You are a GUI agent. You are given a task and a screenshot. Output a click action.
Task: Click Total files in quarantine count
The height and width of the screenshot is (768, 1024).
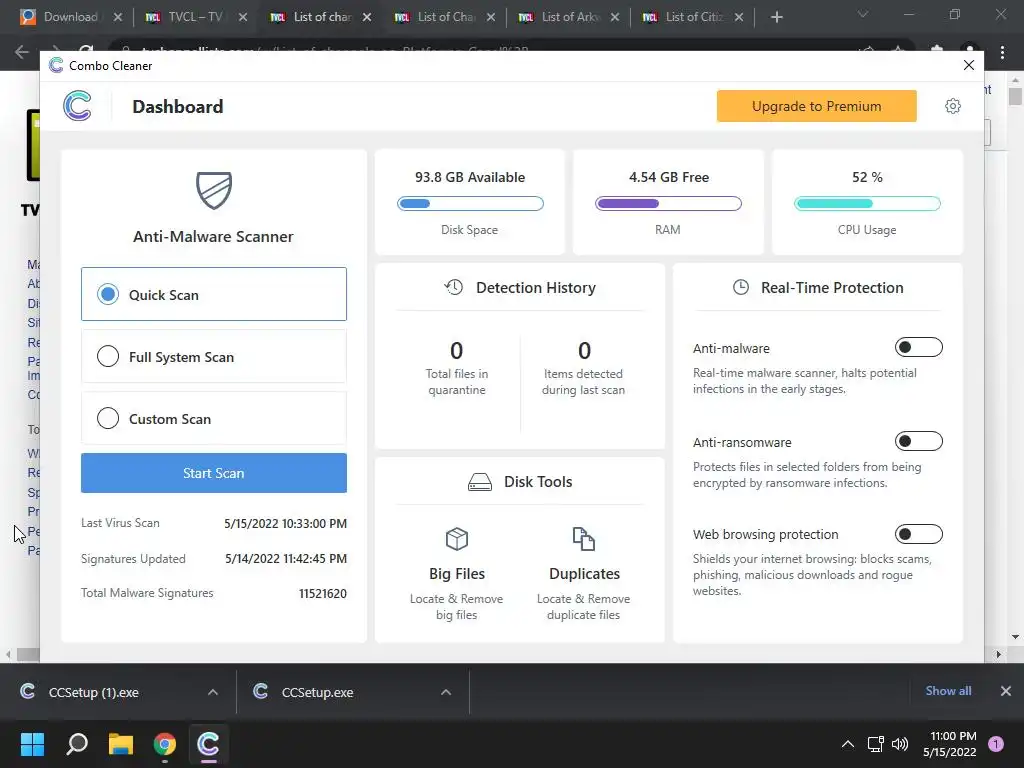[x=456, y=351]
